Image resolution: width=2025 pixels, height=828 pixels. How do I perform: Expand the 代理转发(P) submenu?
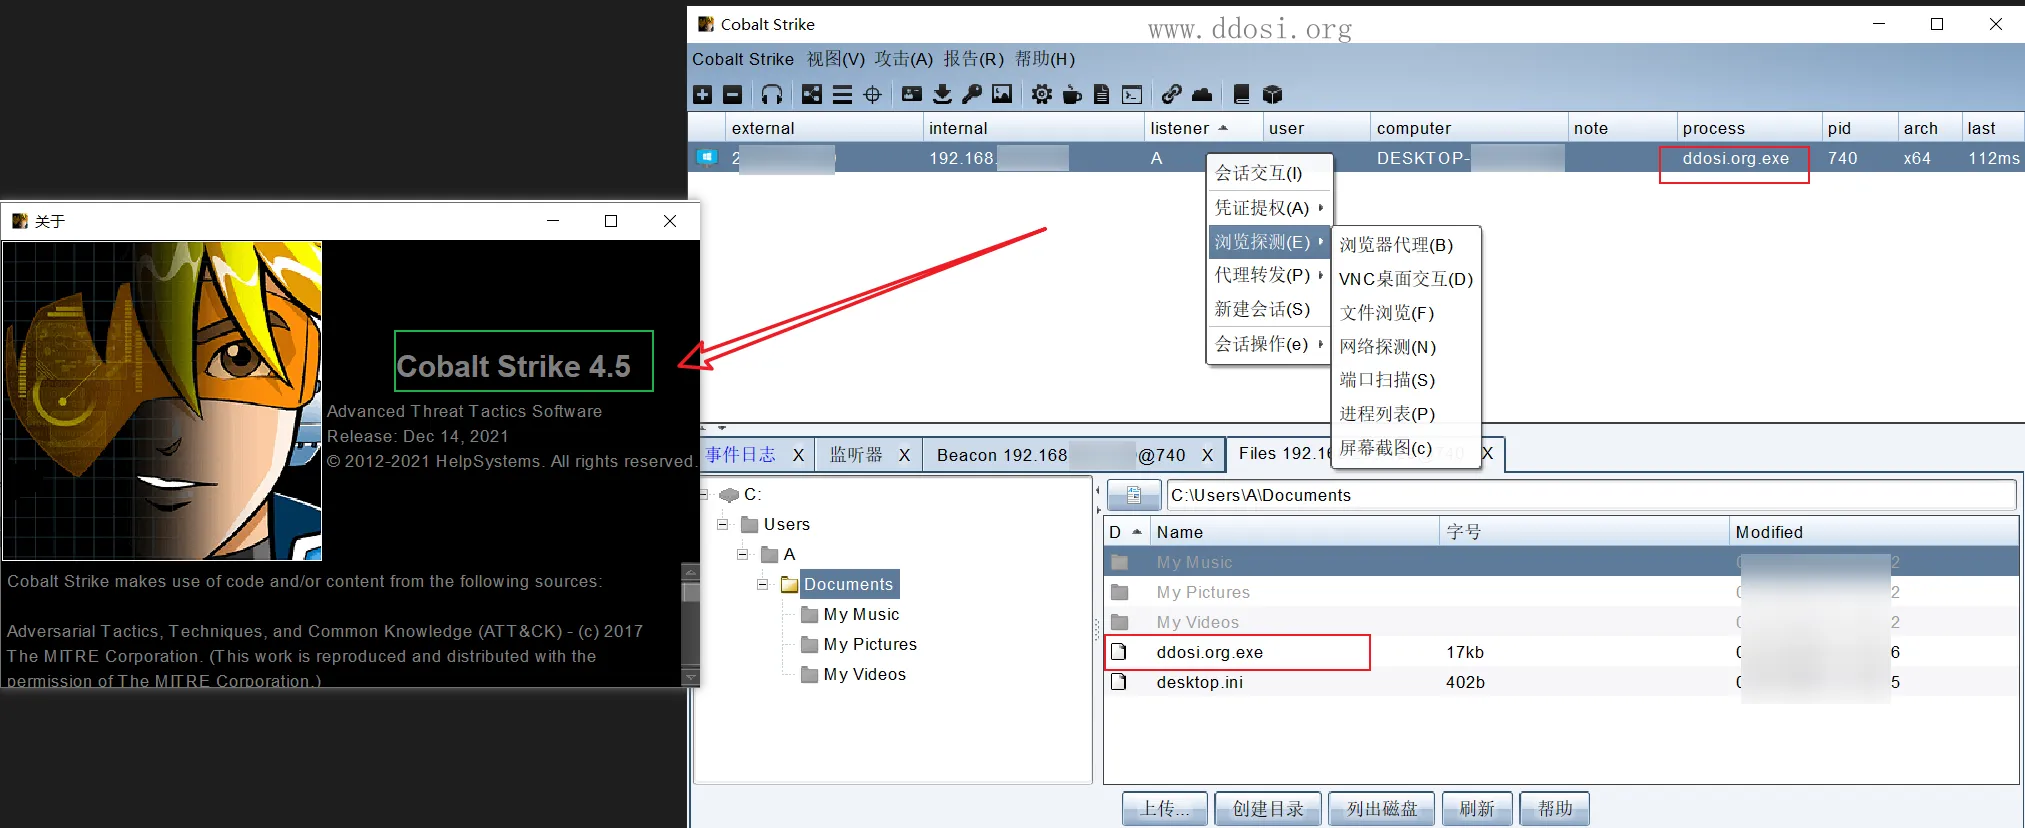(1270, 275)
